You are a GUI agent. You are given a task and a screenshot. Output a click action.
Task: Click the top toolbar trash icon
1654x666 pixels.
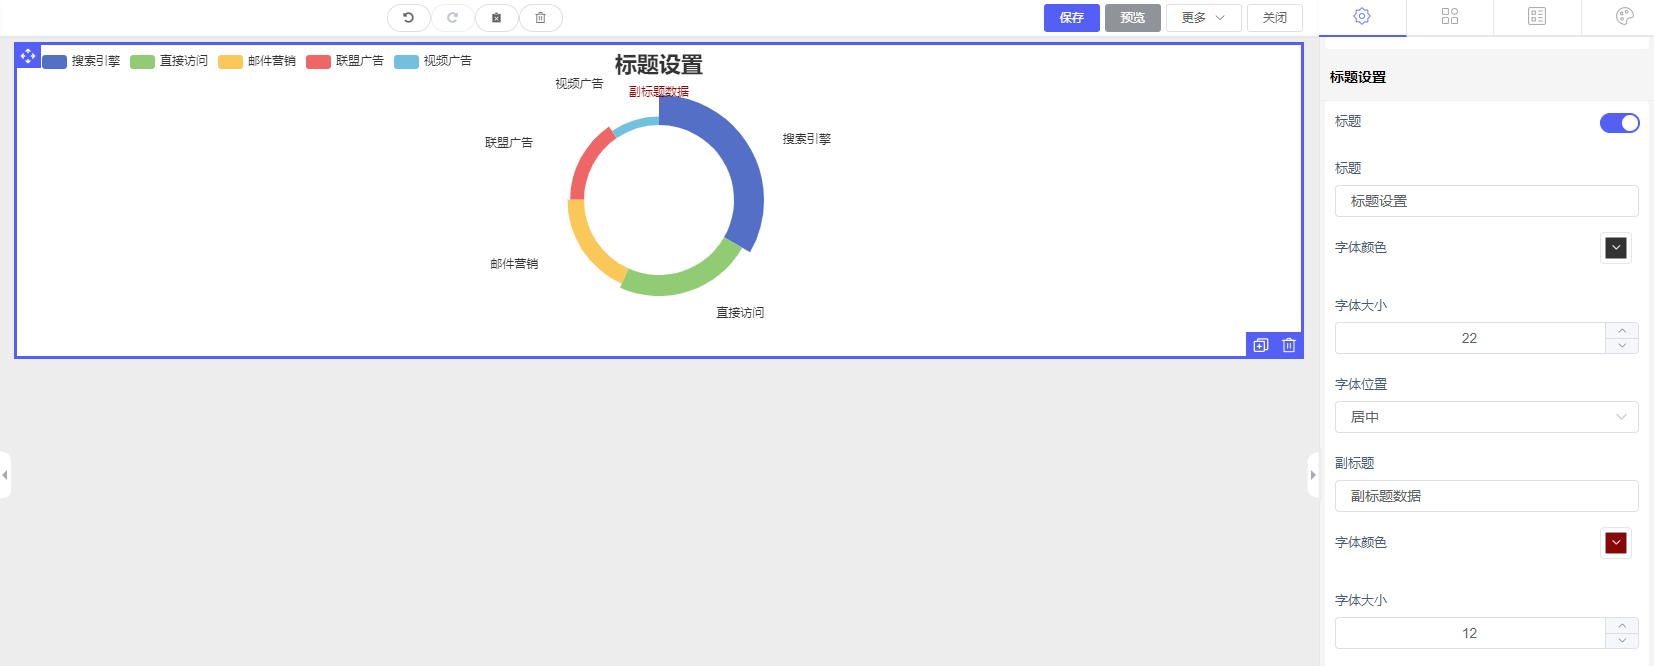pyautogui.click(x=540, y=18)
